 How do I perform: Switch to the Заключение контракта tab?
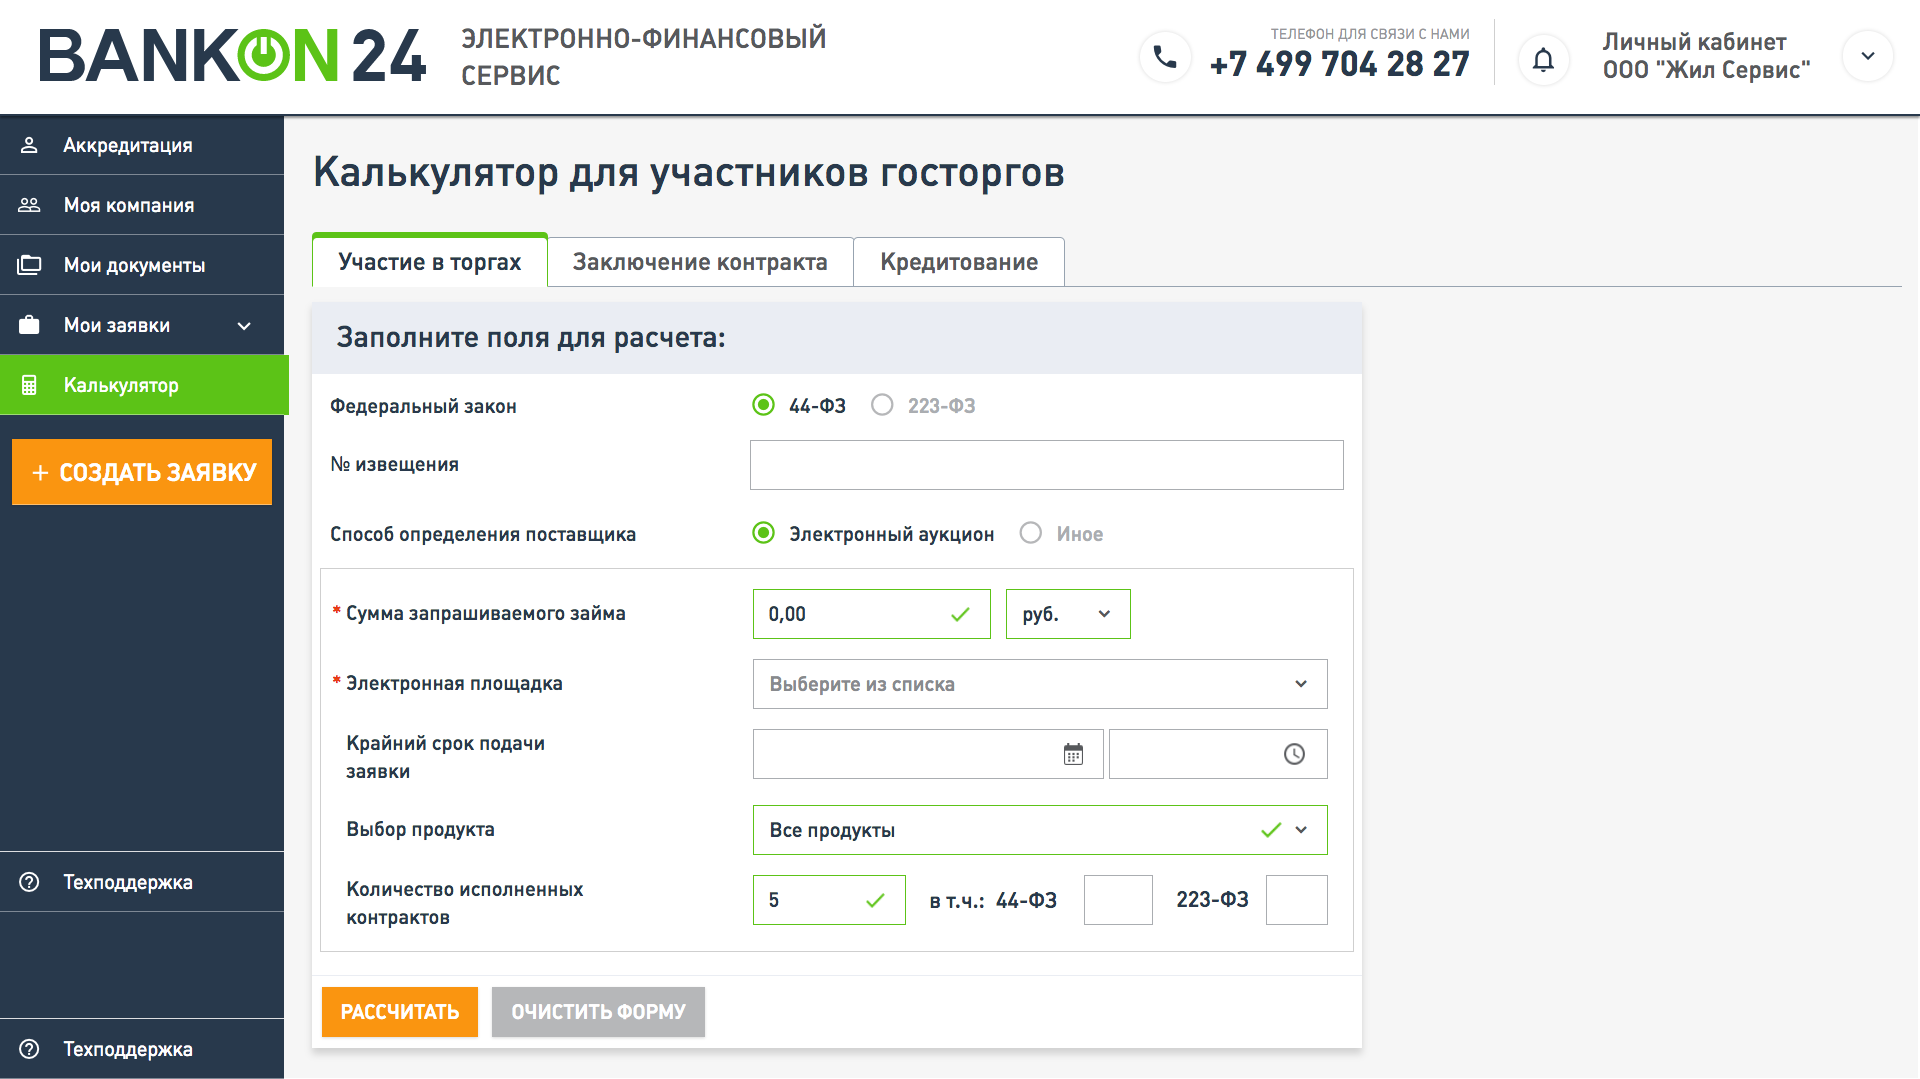pyautogui.click(x=700, y=262)
